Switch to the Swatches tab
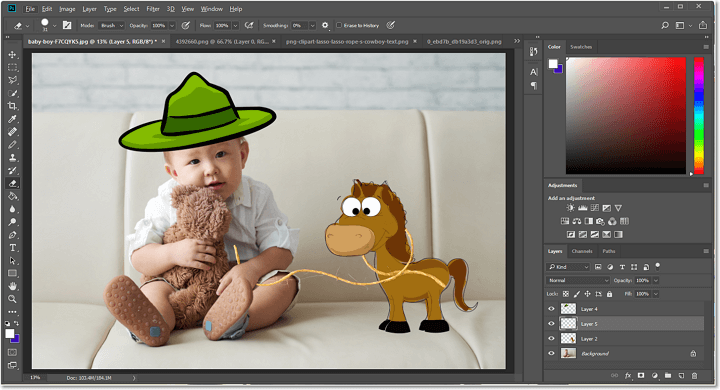Viewport: 720px width, 390px height. (581, 47)
